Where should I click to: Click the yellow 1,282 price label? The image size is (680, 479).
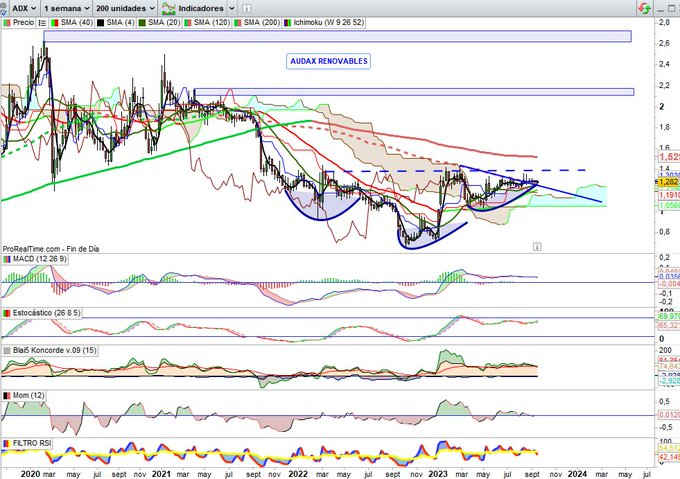tap(668, 182)
